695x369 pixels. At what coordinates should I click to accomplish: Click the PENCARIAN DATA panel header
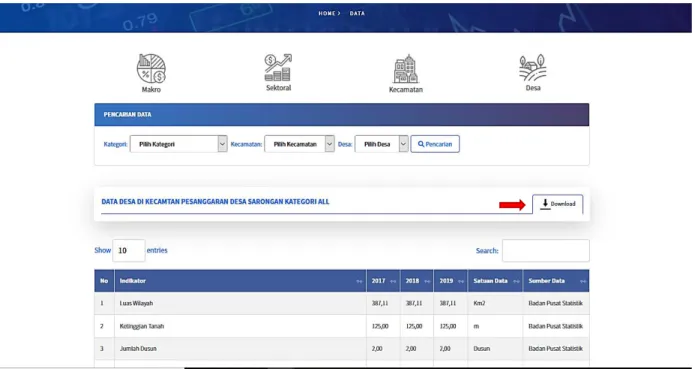click(342, 114)
